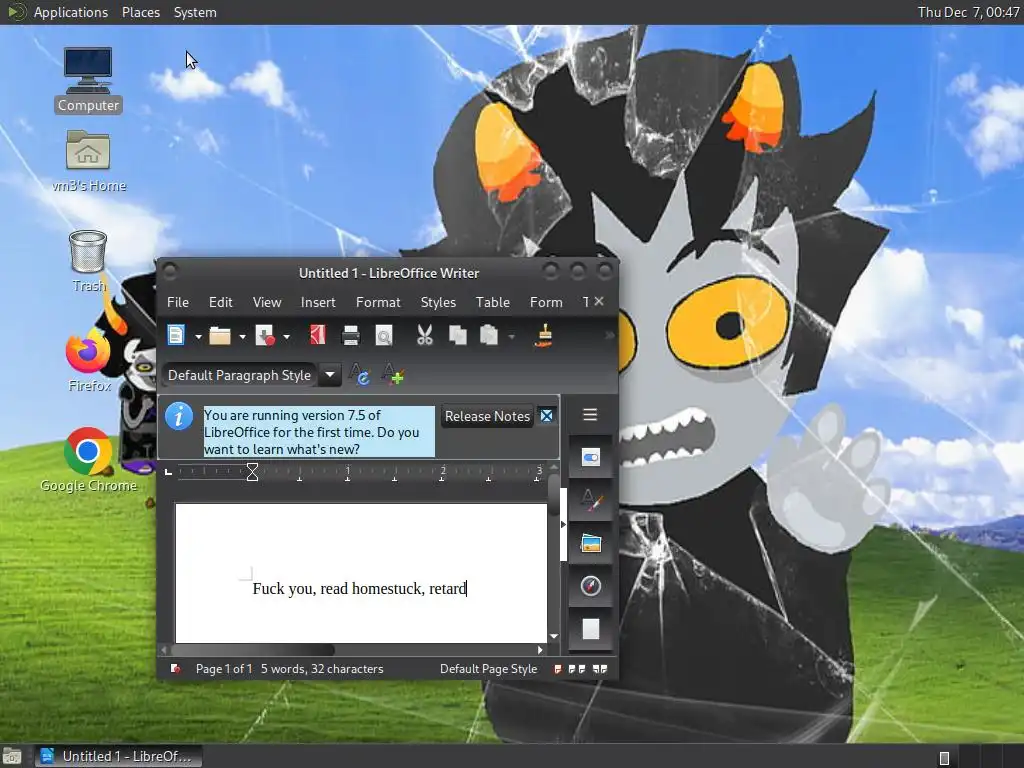1024x768 pixels.
Task: Click the hourglass indent marker on the ruler
Action: (252, 472)
